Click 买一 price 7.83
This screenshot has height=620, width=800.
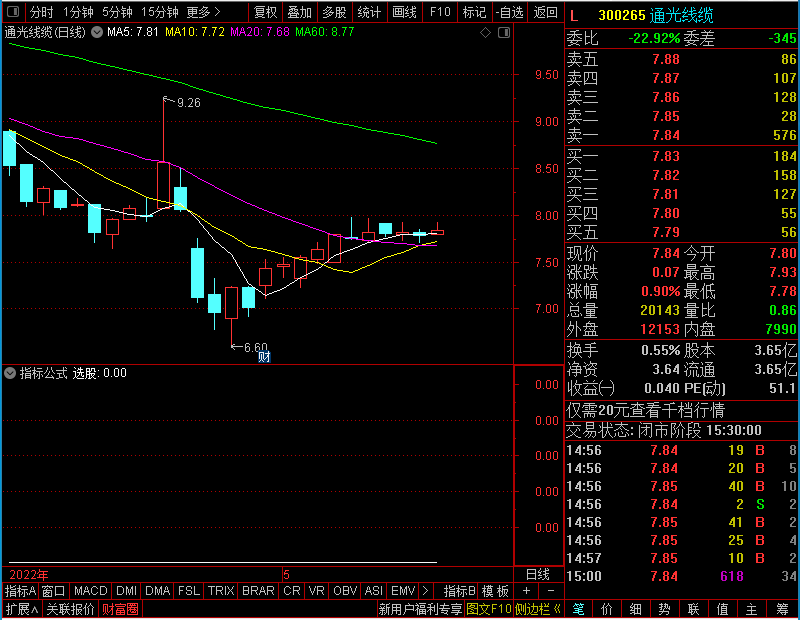coord(666,156)
